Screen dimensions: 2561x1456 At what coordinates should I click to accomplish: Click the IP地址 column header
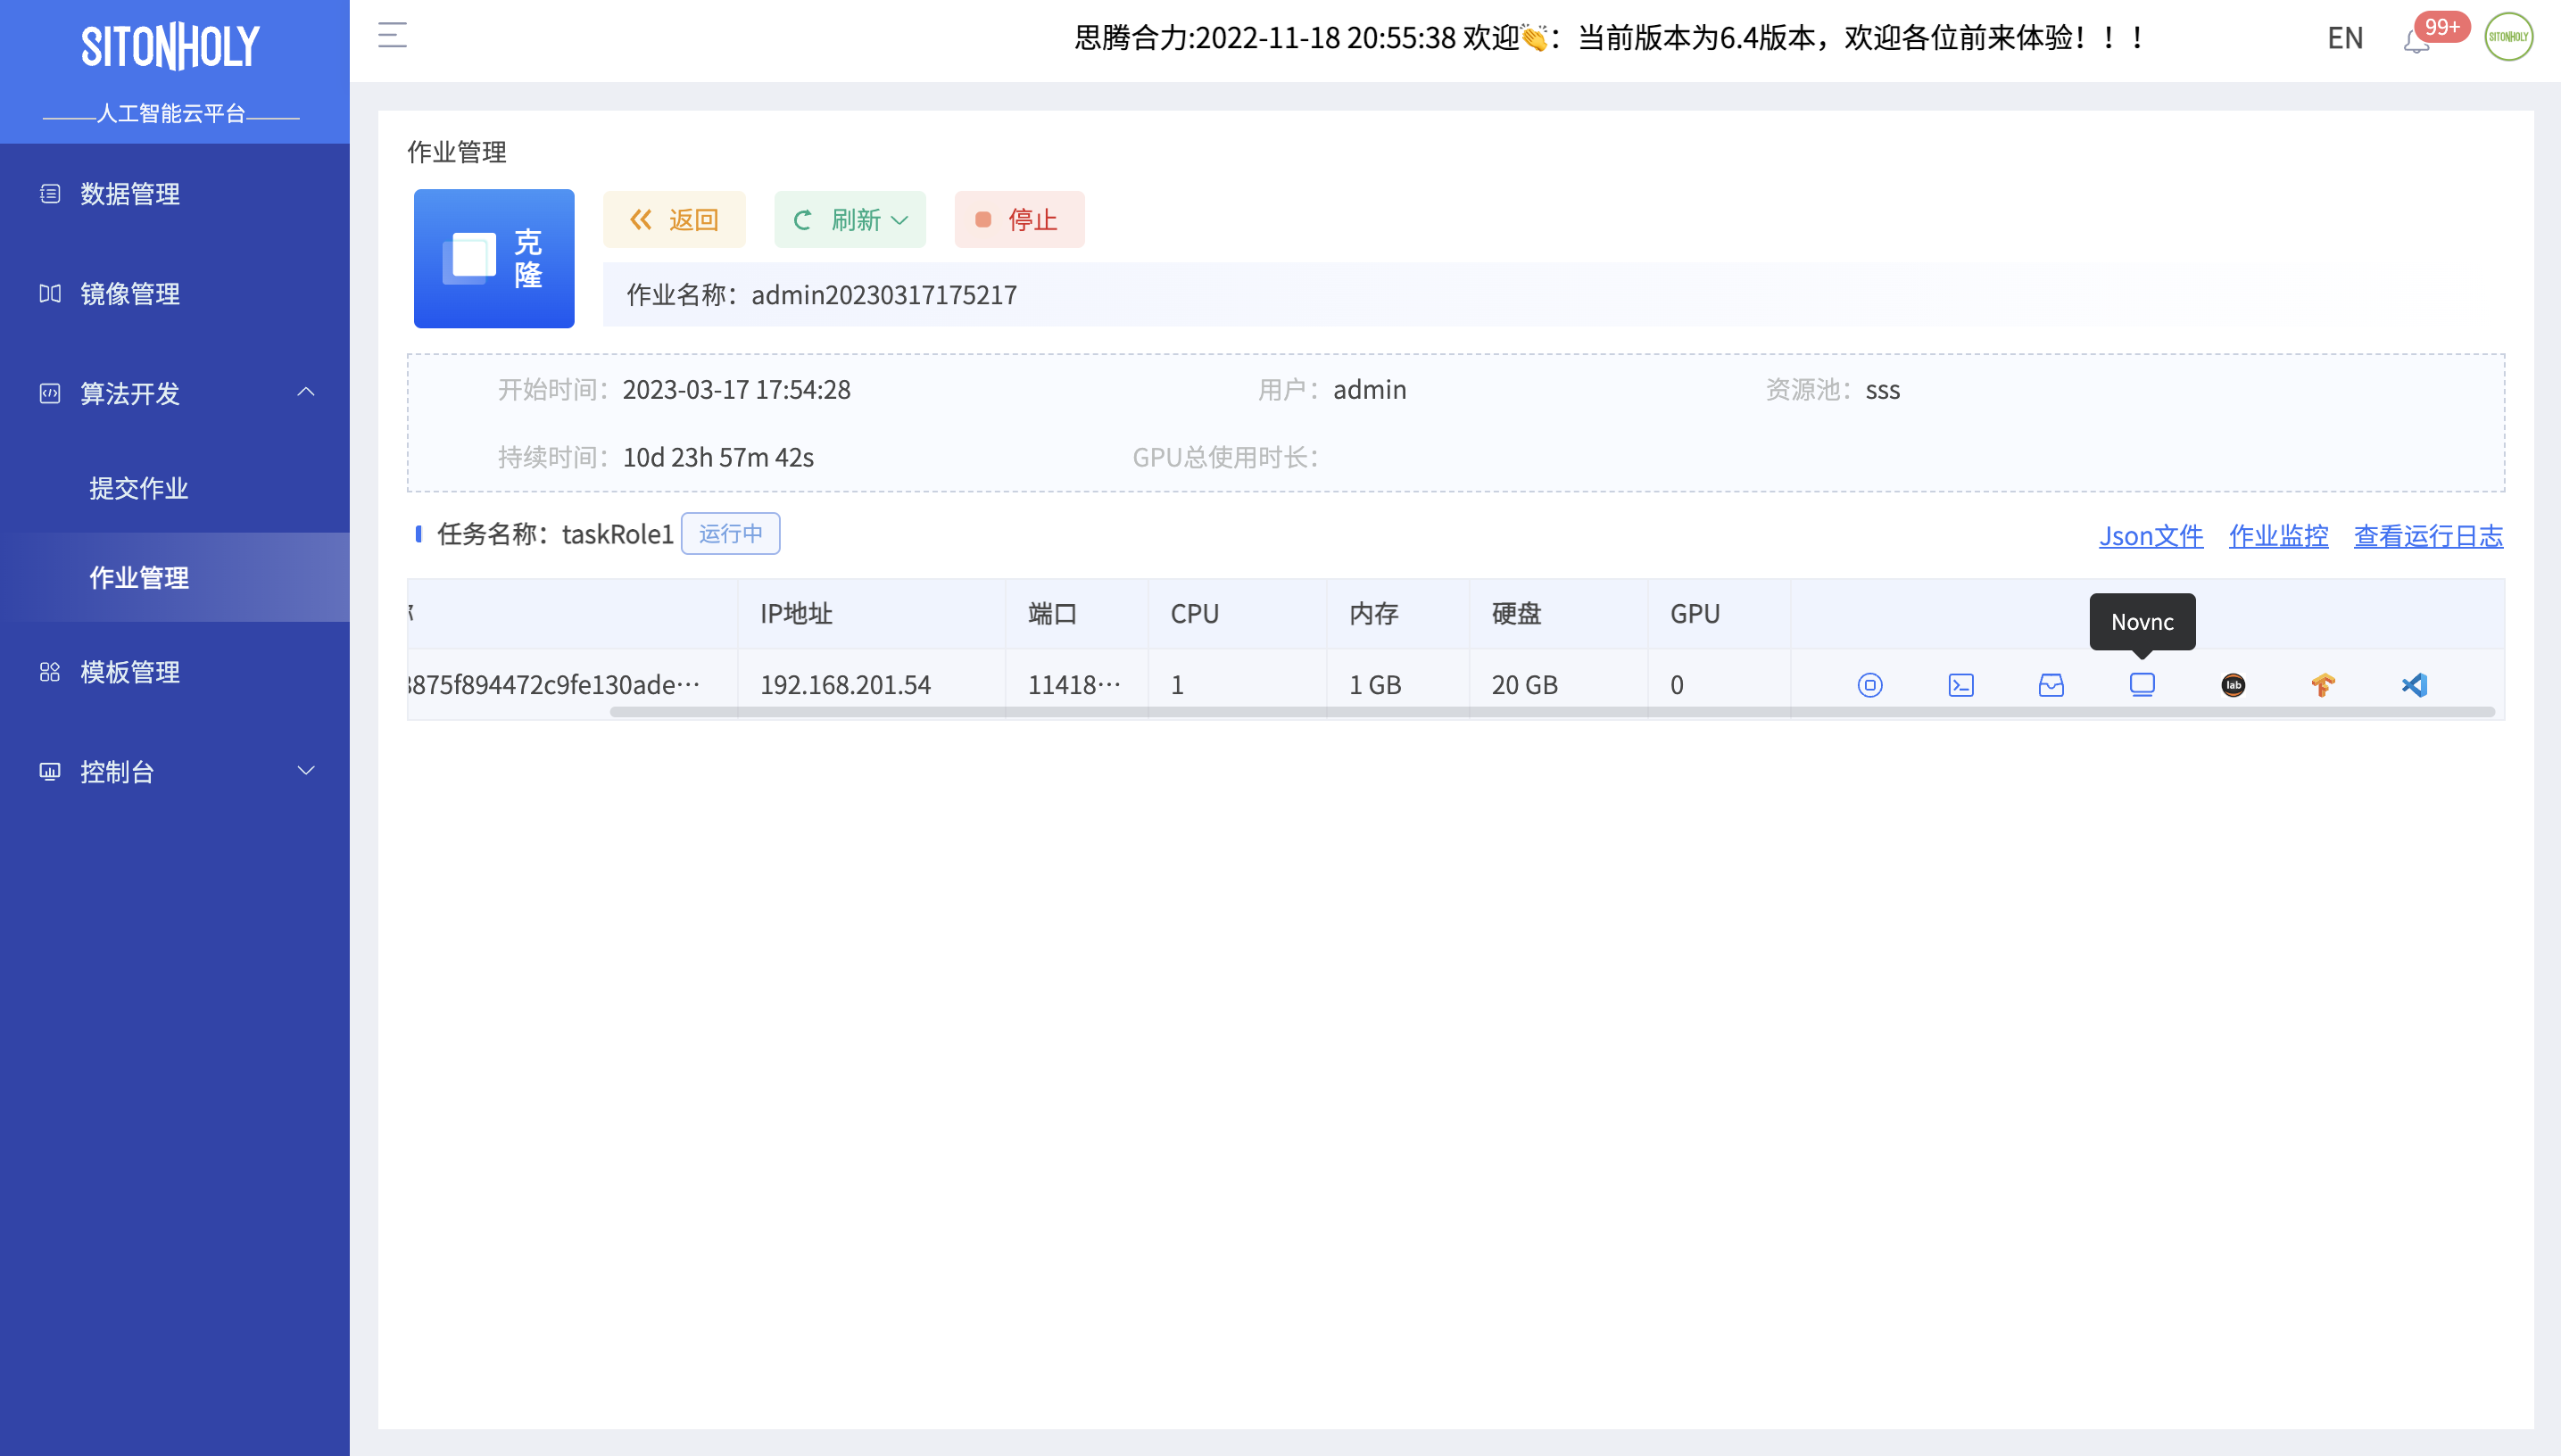(872, 614)
